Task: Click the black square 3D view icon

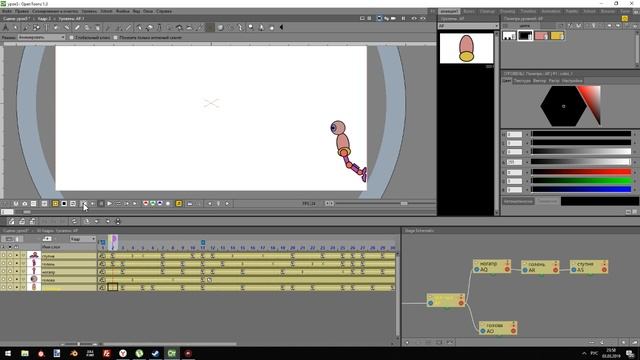Action: click(x=64, y=203)
